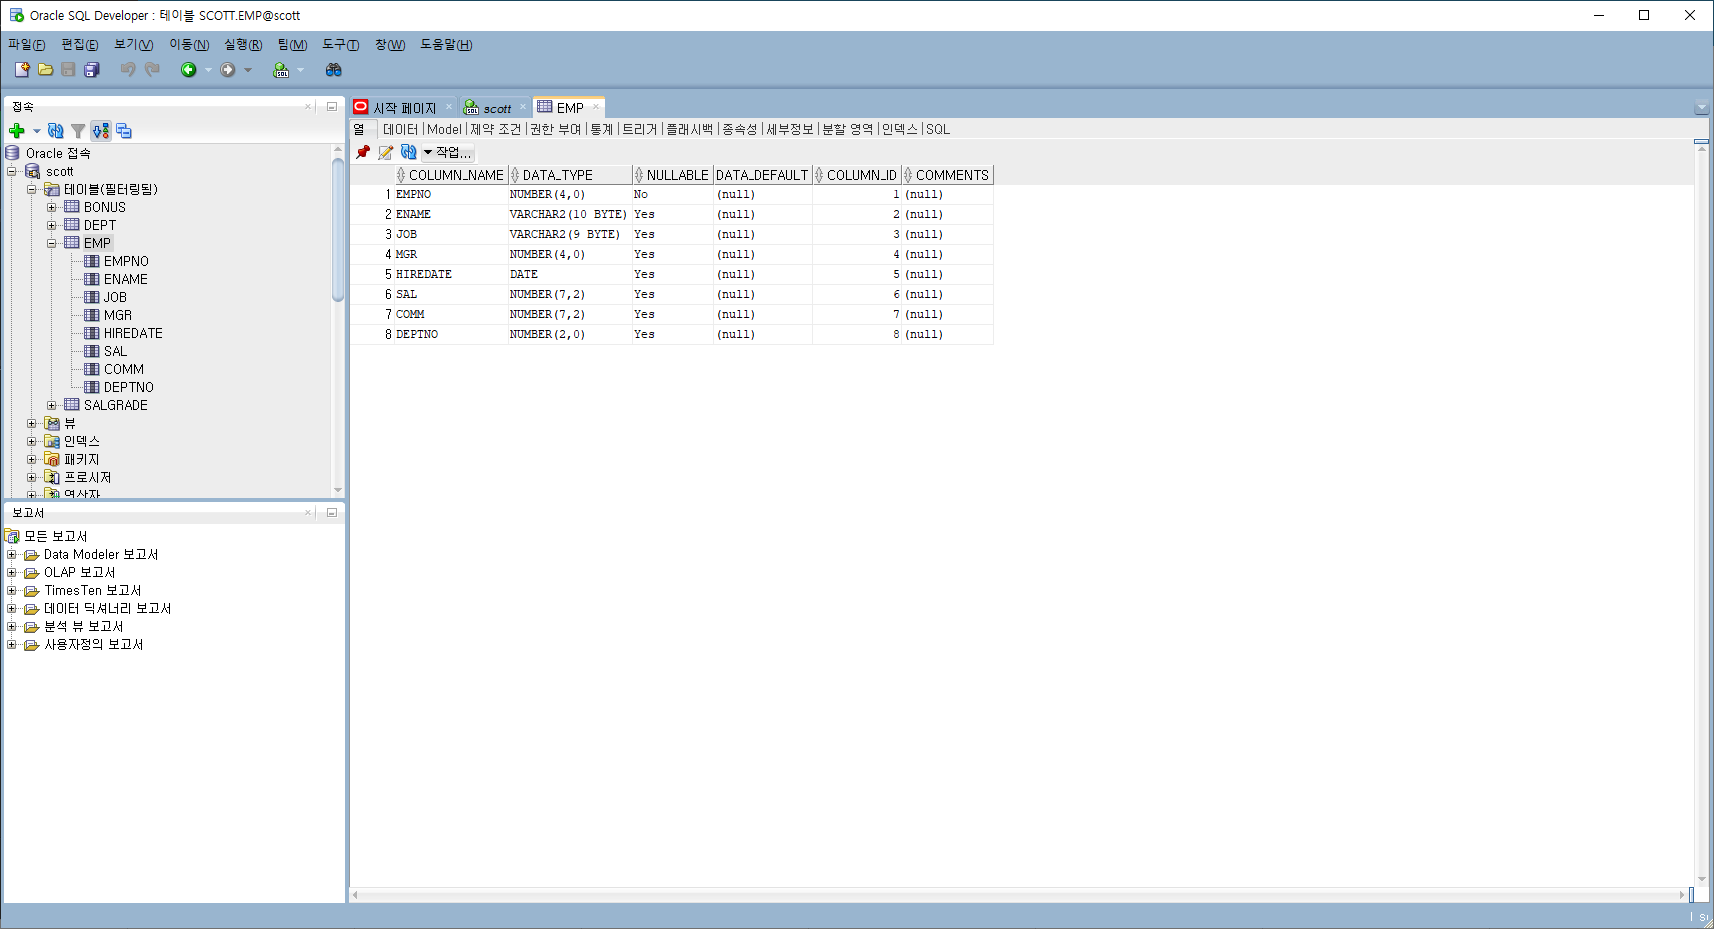Click the gray Forward navigation icon
Screen dimensions: 1714x929
click(x=228, y=70)
